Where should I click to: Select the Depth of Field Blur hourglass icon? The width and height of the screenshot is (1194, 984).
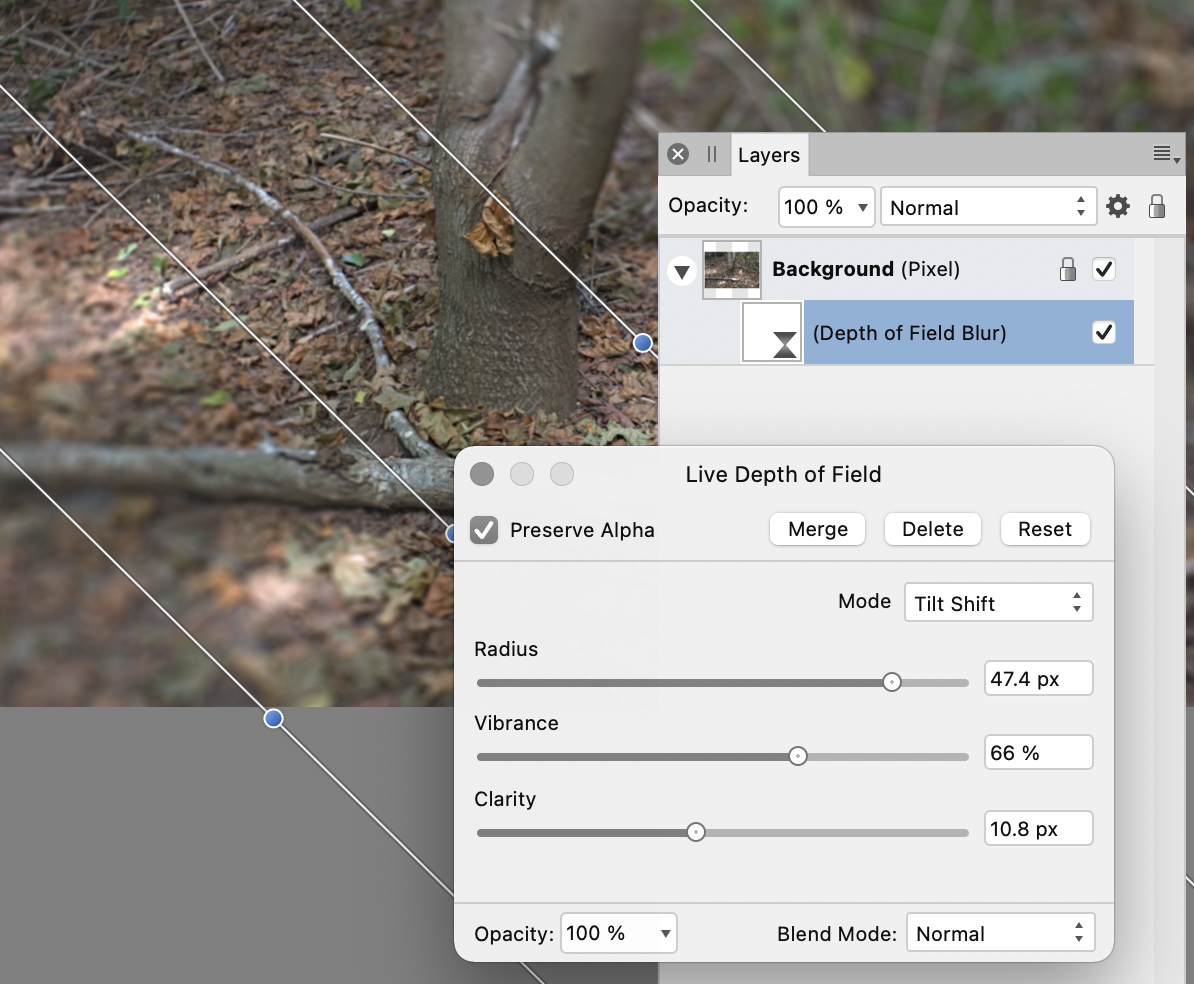pyautogui.click(x=771, y=332)
